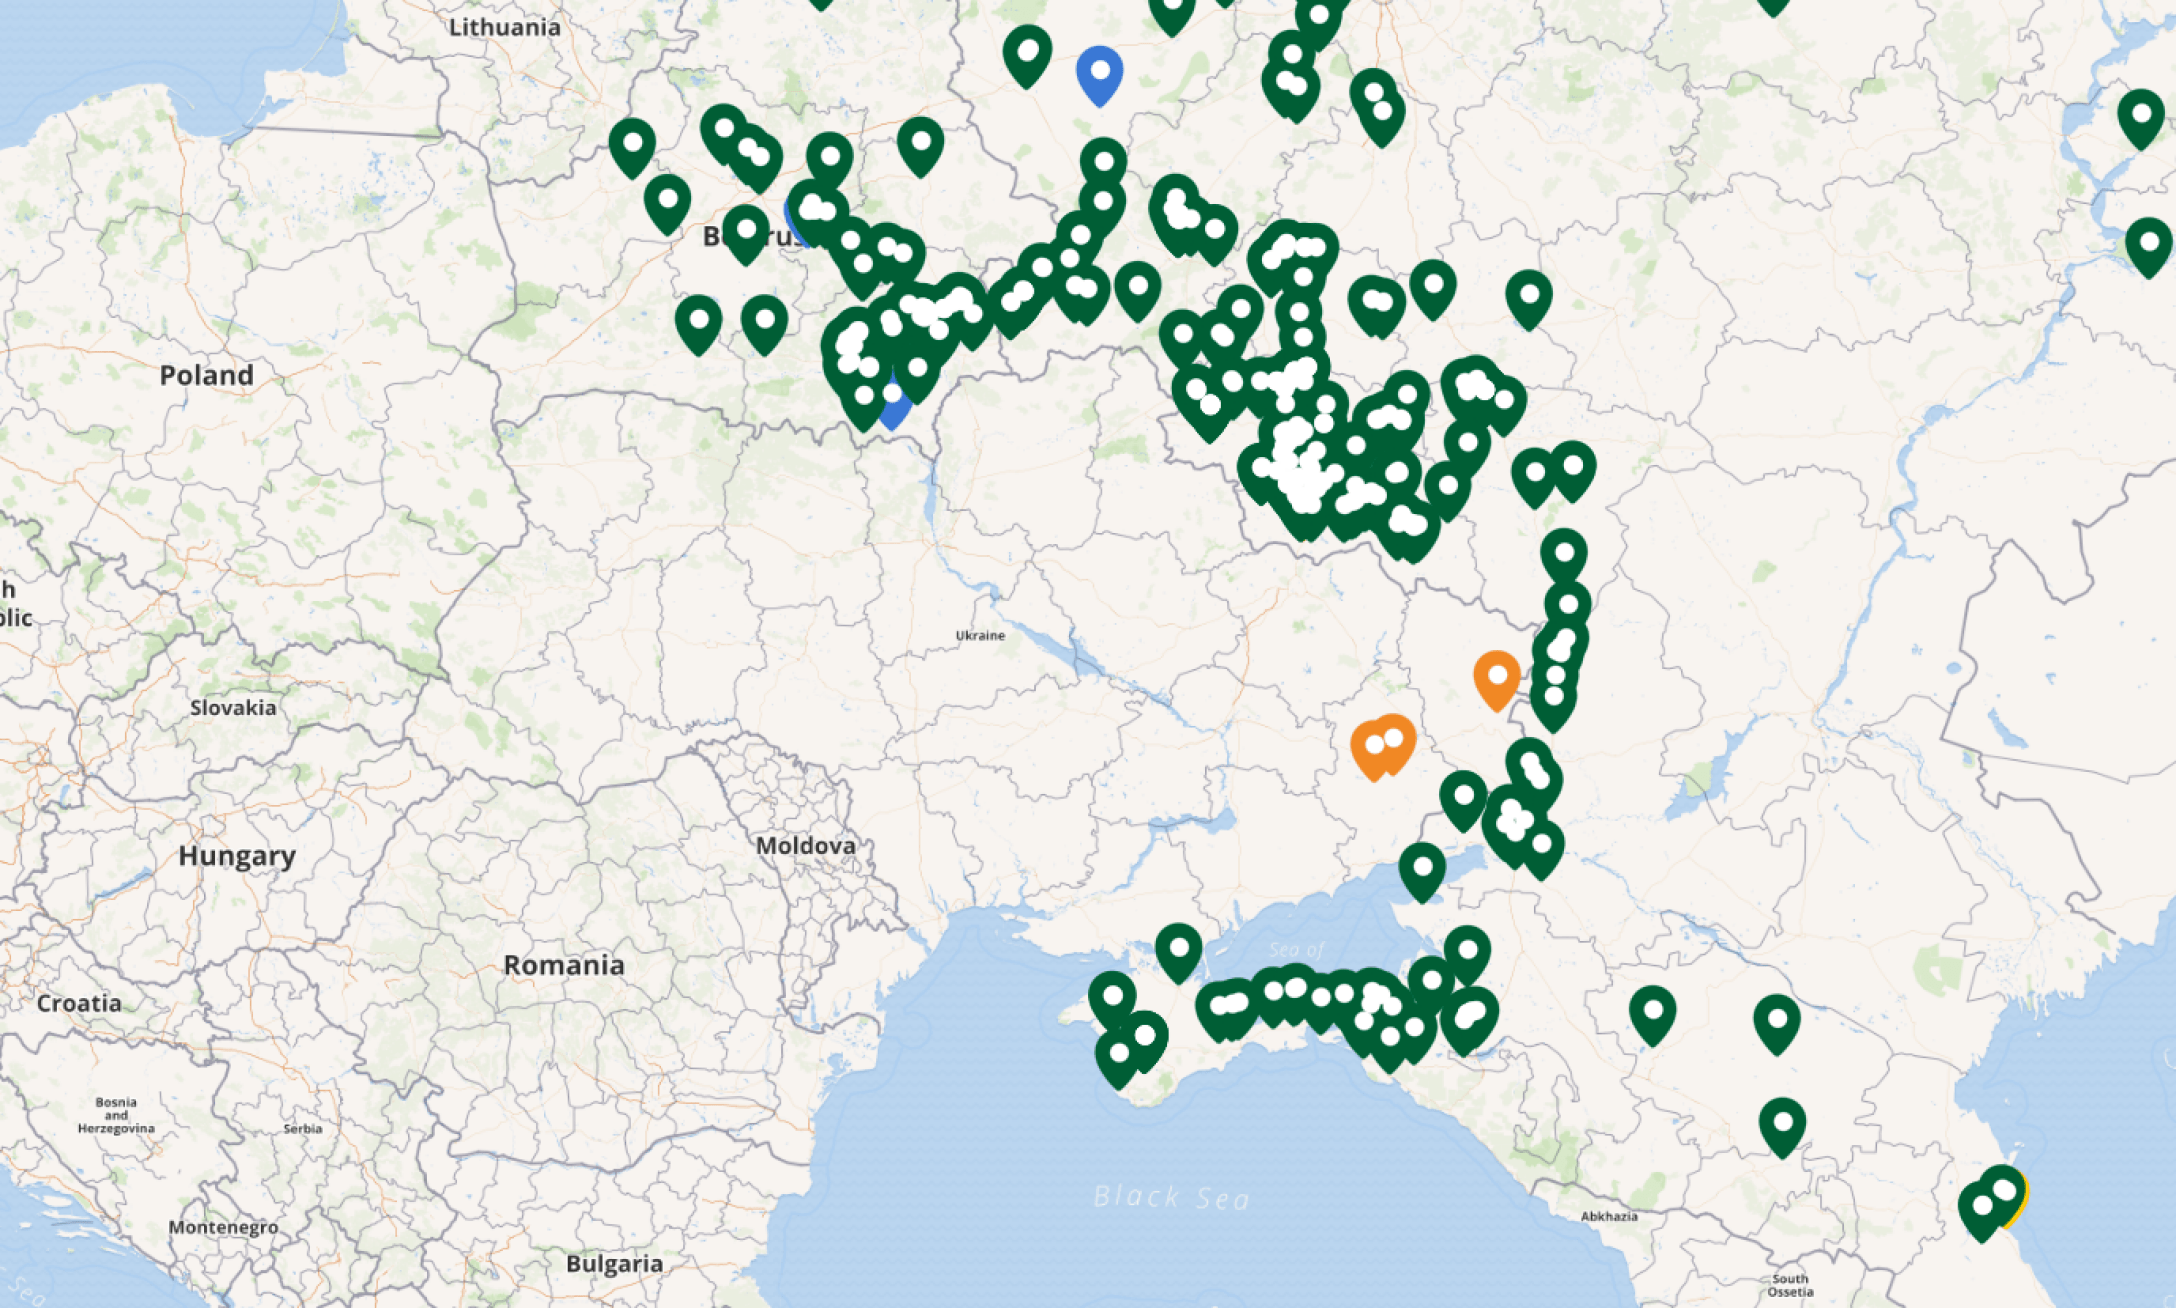Select the green marker north of the southernmost Caucasus marker
Viewport: 2176px width, 1308px height.
[1777, 1024]
